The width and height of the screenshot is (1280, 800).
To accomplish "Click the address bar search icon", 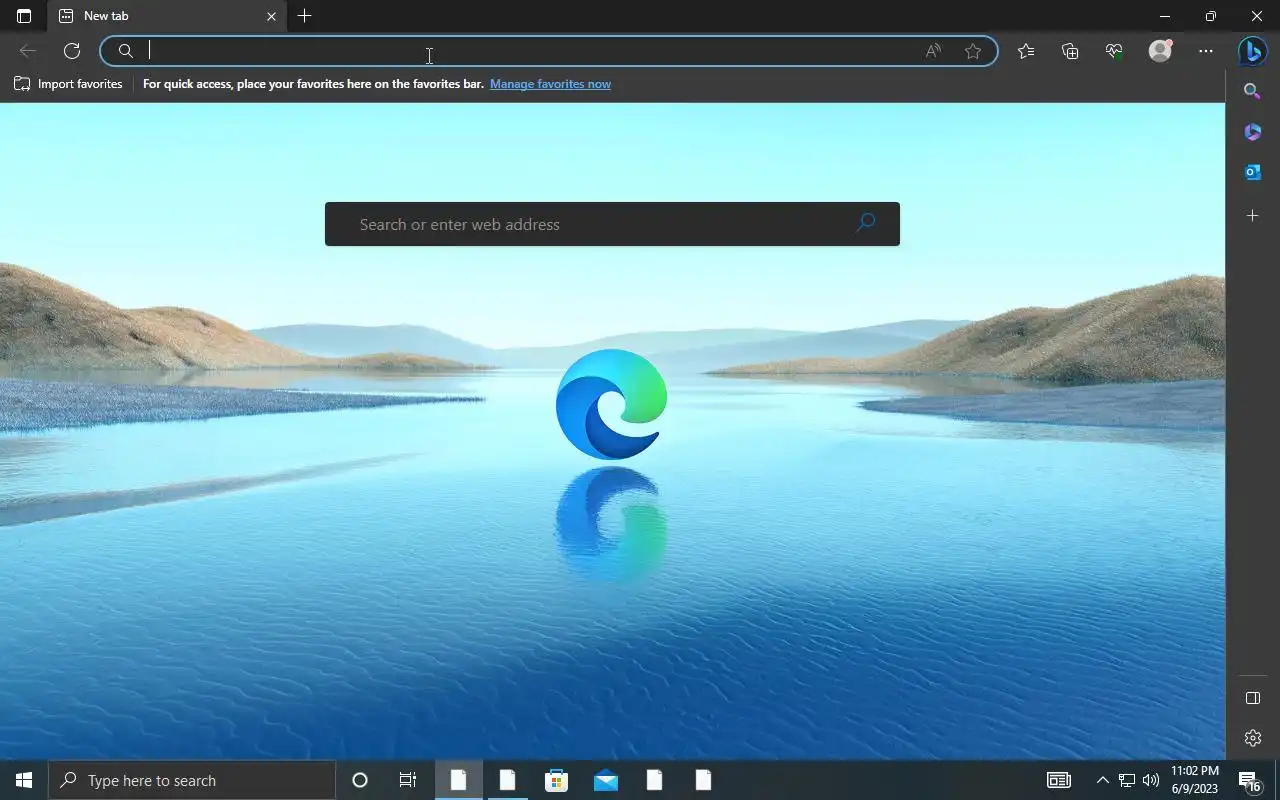I will pyautogui.click(x=126, y=51).
